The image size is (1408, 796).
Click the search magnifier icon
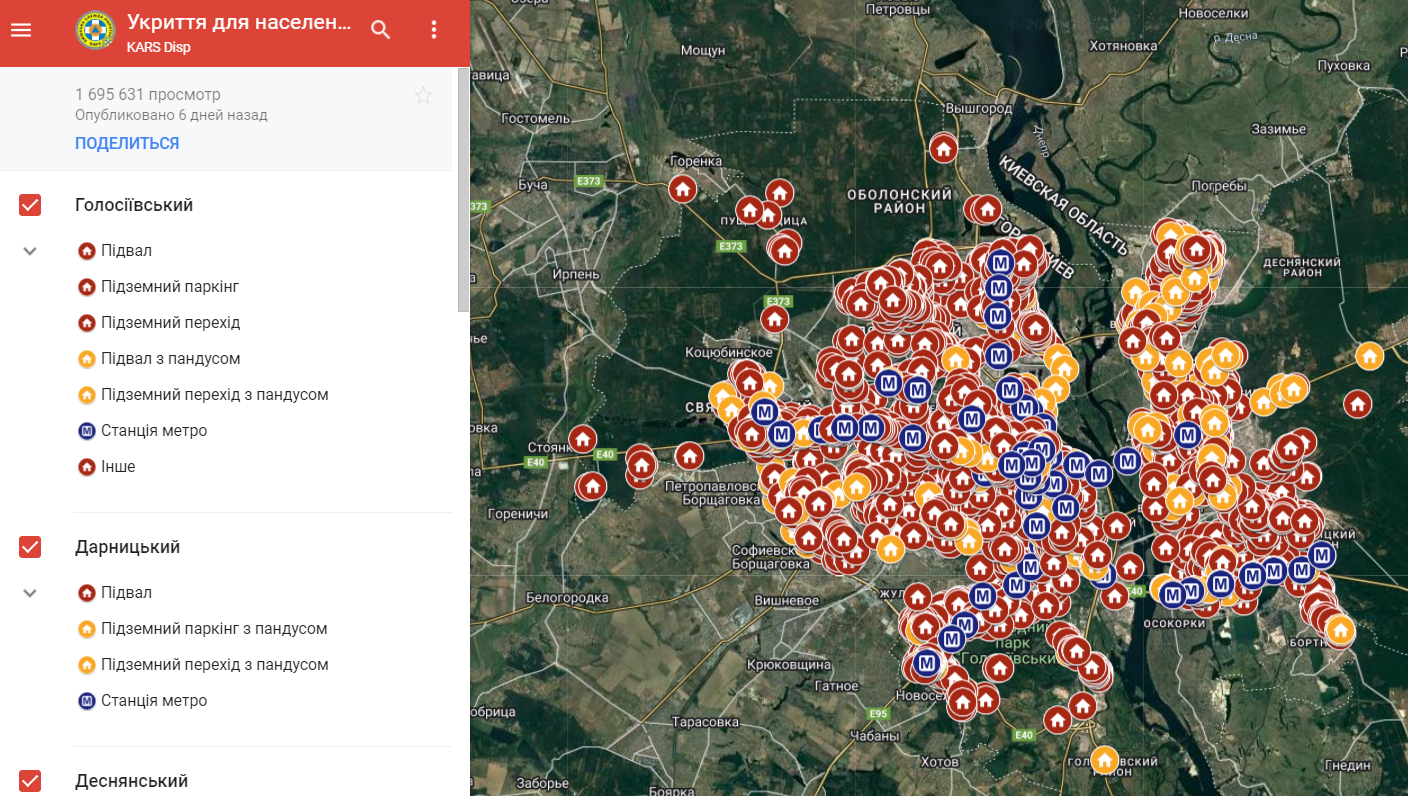coord(380,30)
